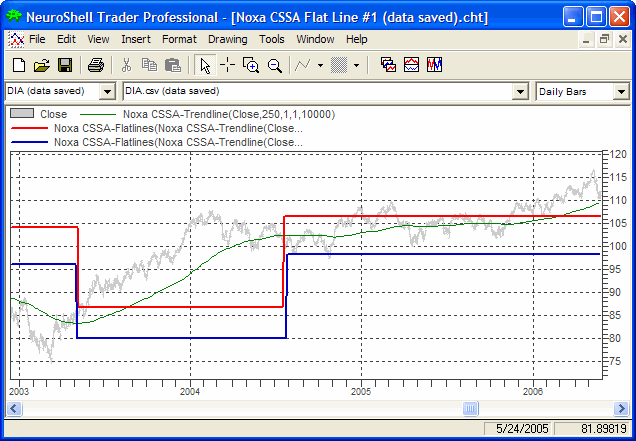Open the fill pattern dropdown arrow
This screenshot has height=441, width=636.
tap(357, 65)
